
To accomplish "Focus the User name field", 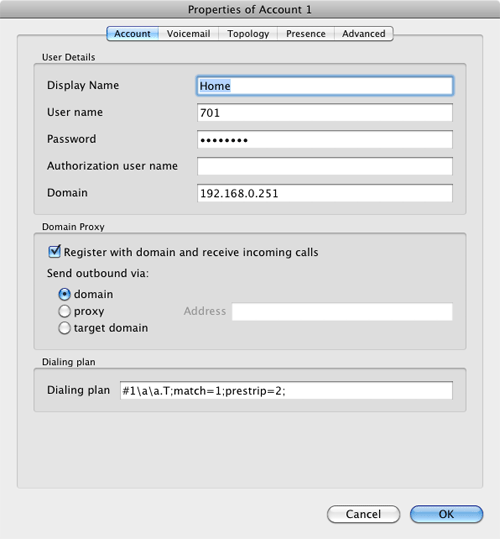I will click(x=325, y=113).
